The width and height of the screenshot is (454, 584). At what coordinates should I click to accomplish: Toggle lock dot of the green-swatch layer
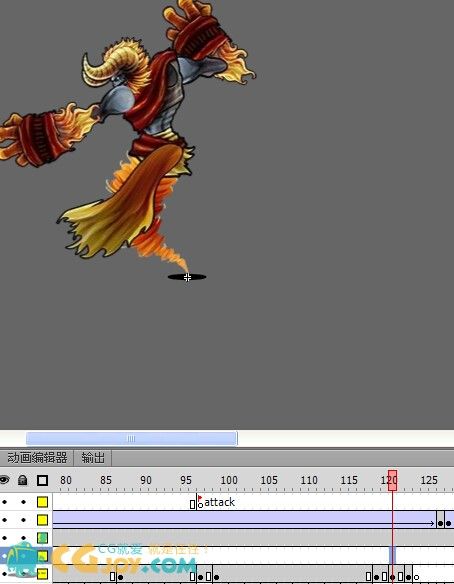click(x=23, y=538)
